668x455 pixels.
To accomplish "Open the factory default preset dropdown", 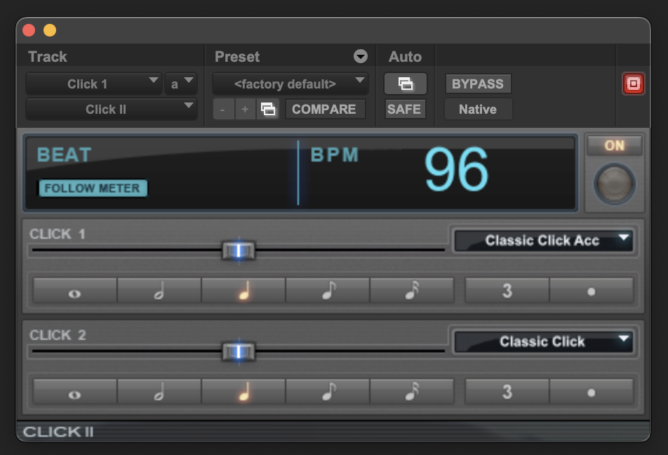I will pos(290,84).
